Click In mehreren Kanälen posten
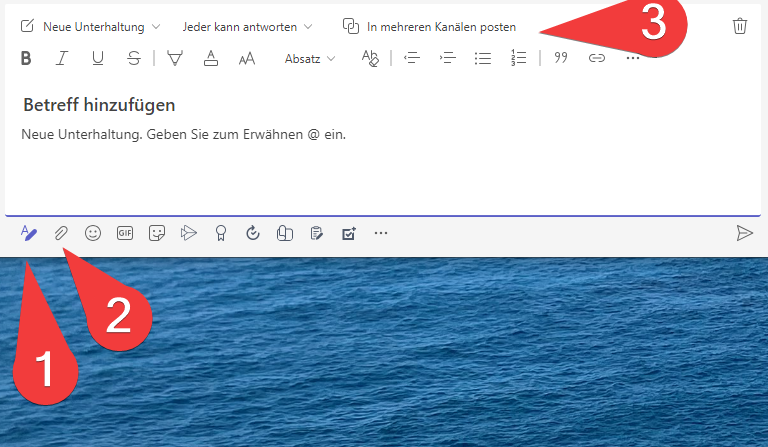This screenshot has width=768, height=447. coord(430,27)
